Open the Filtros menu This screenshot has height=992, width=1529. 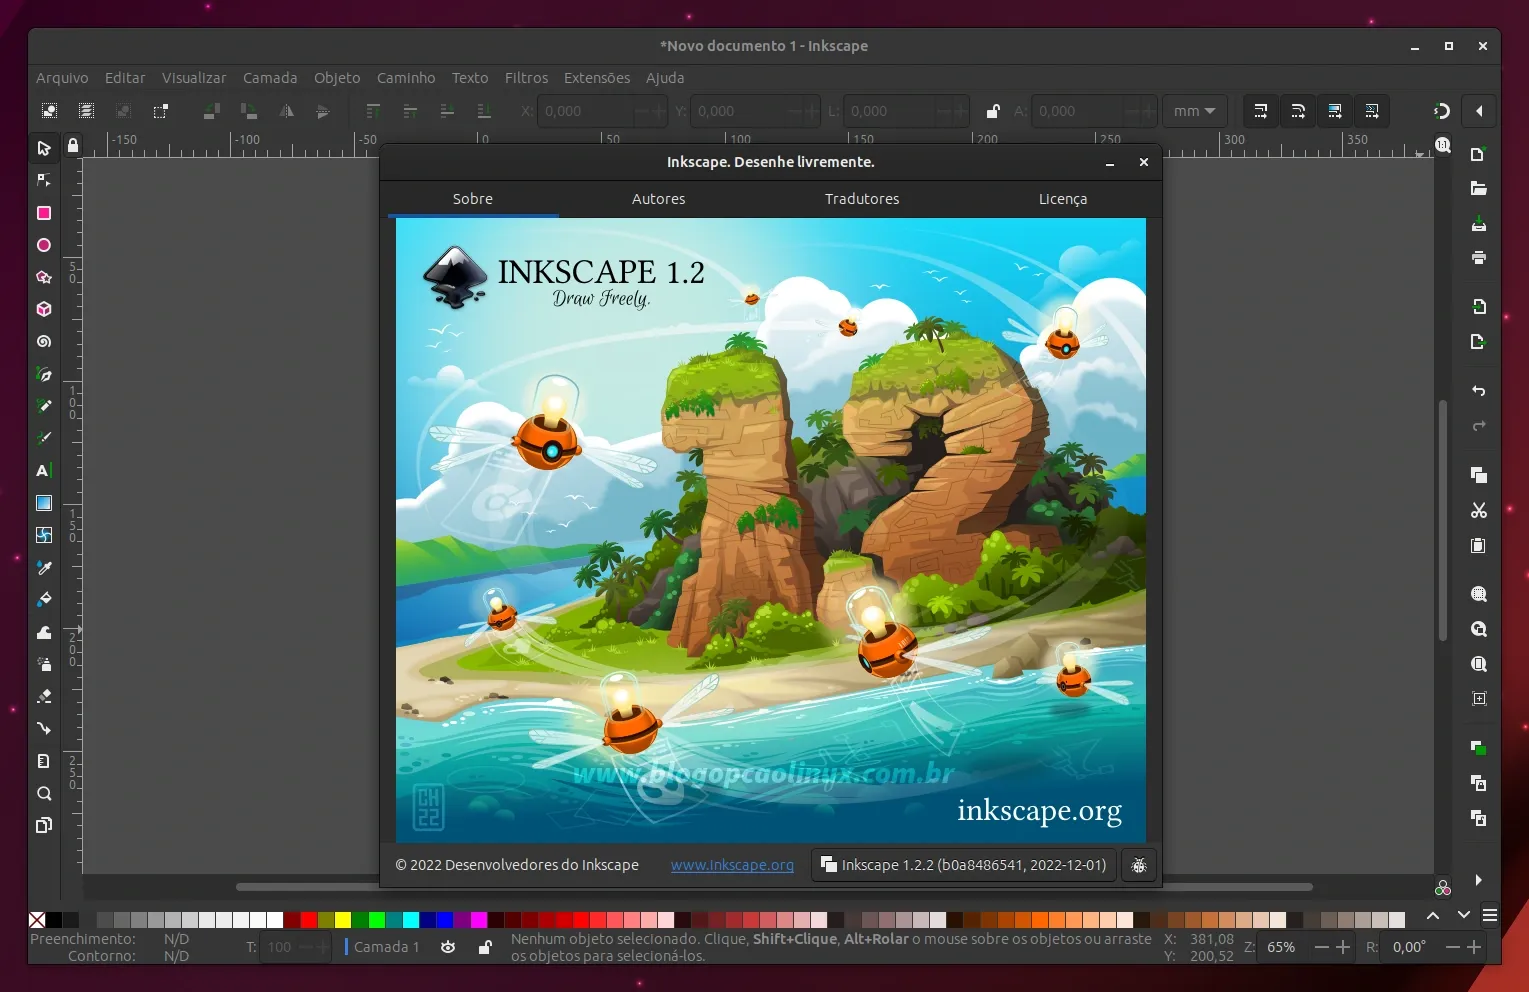coord(526,78)
